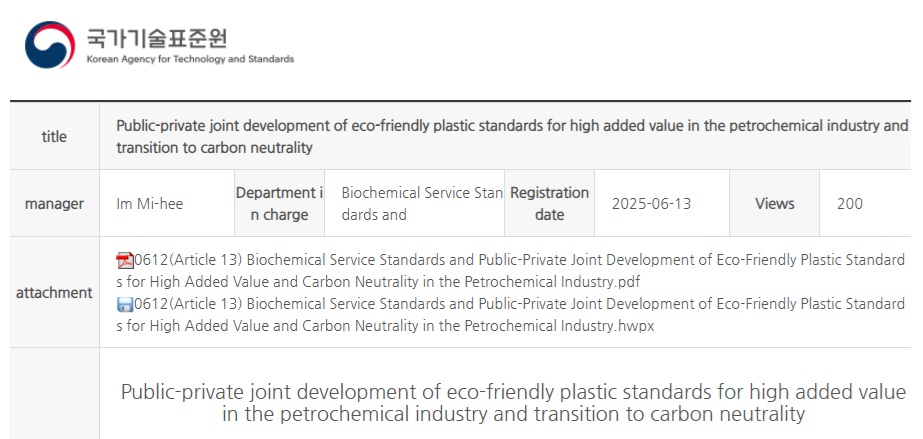Screen dimensions: 923x439
Task: Click the post title text in title row
Action: tap(512, 137)
